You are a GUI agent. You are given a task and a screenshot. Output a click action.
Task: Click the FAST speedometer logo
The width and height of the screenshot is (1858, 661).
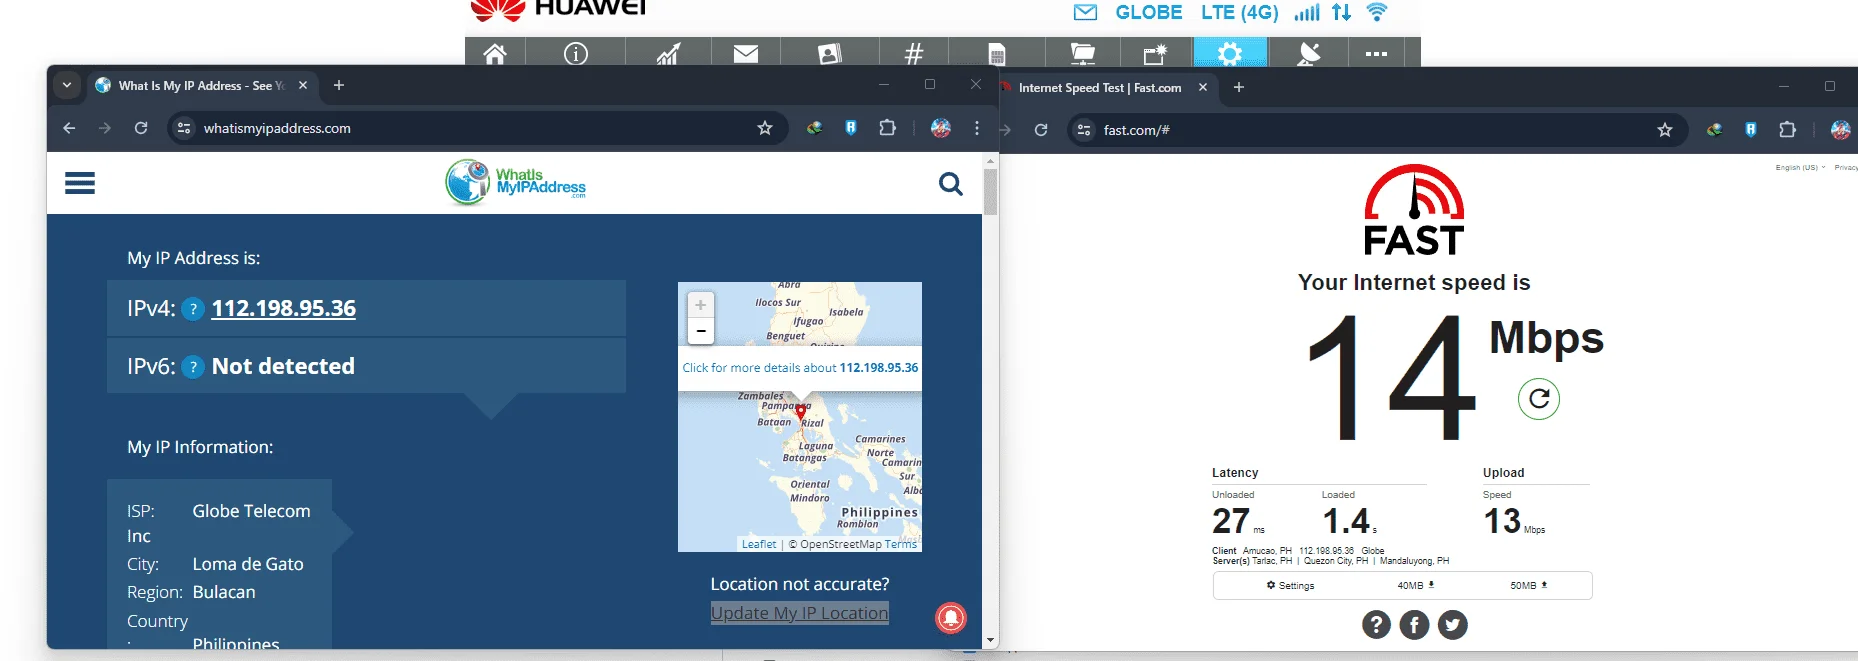(1414, 209)
